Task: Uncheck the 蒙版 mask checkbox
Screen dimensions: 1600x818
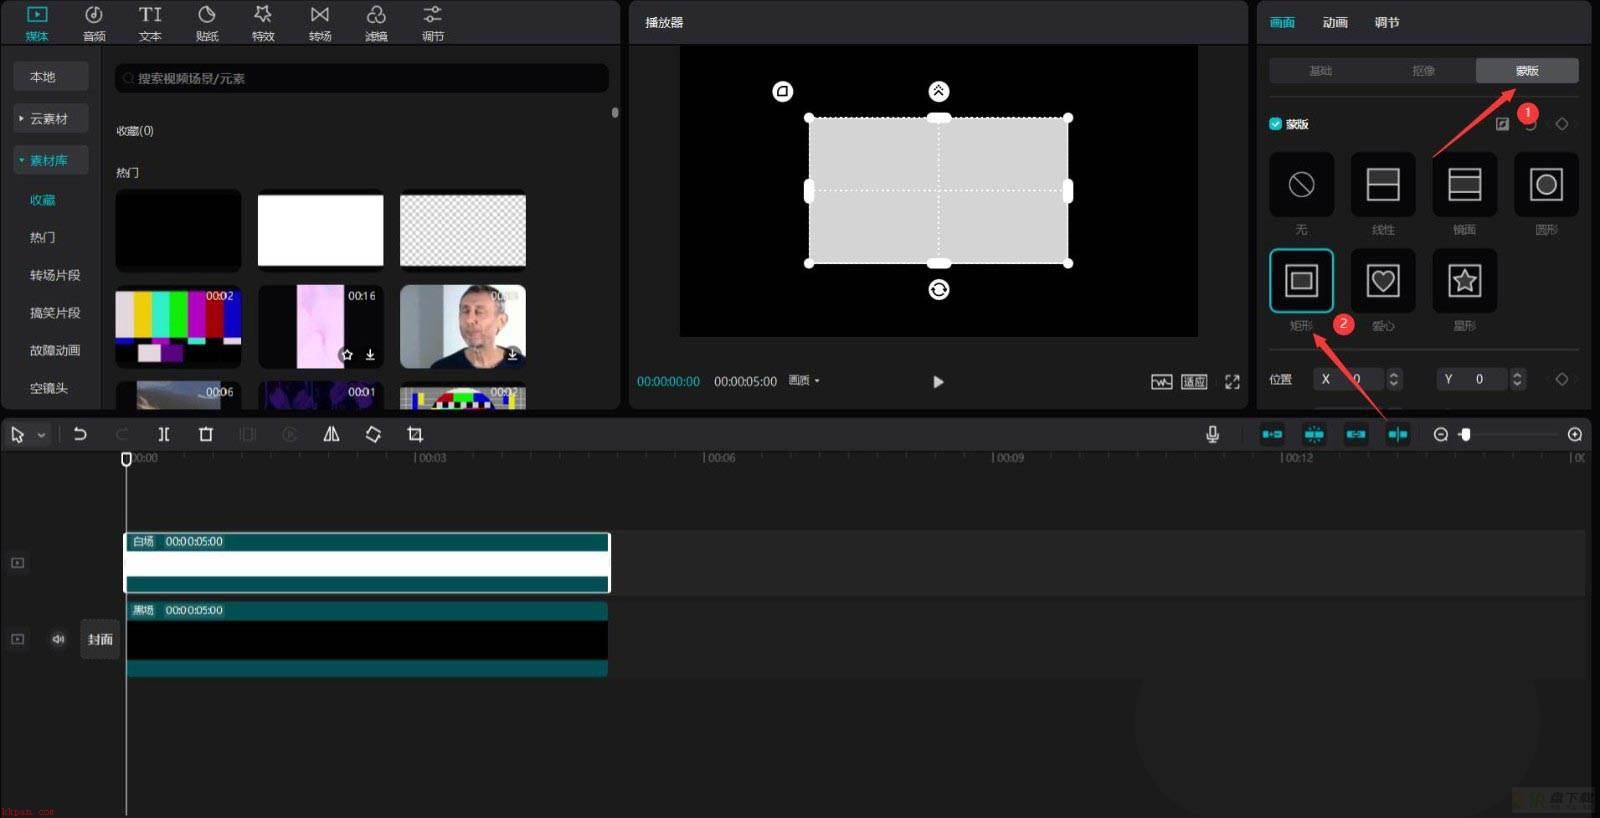Action: (x=1275, y=124)
